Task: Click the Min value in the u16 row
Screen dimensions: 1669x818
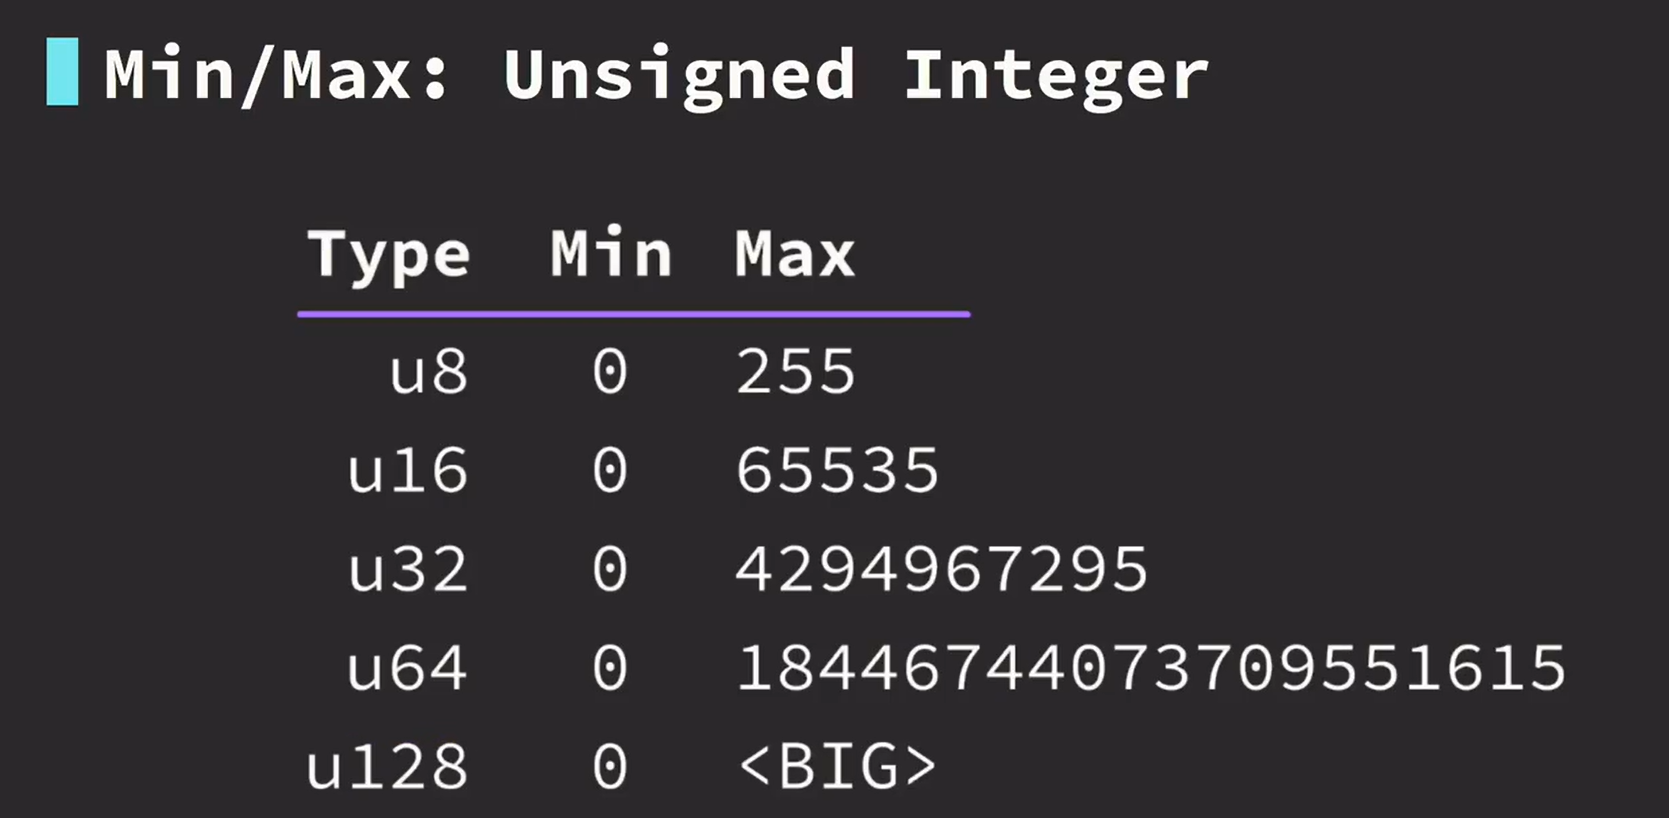Action: point(610,470)
